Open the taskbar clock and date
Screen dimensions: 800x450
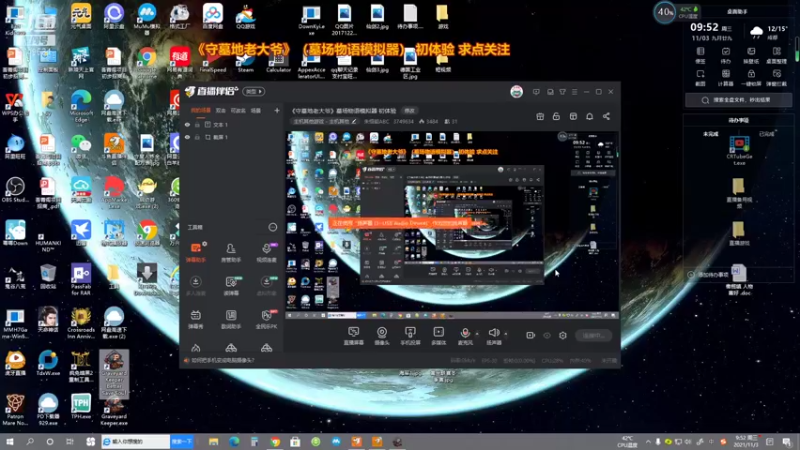pyautogui.click(x=747, y=441)
